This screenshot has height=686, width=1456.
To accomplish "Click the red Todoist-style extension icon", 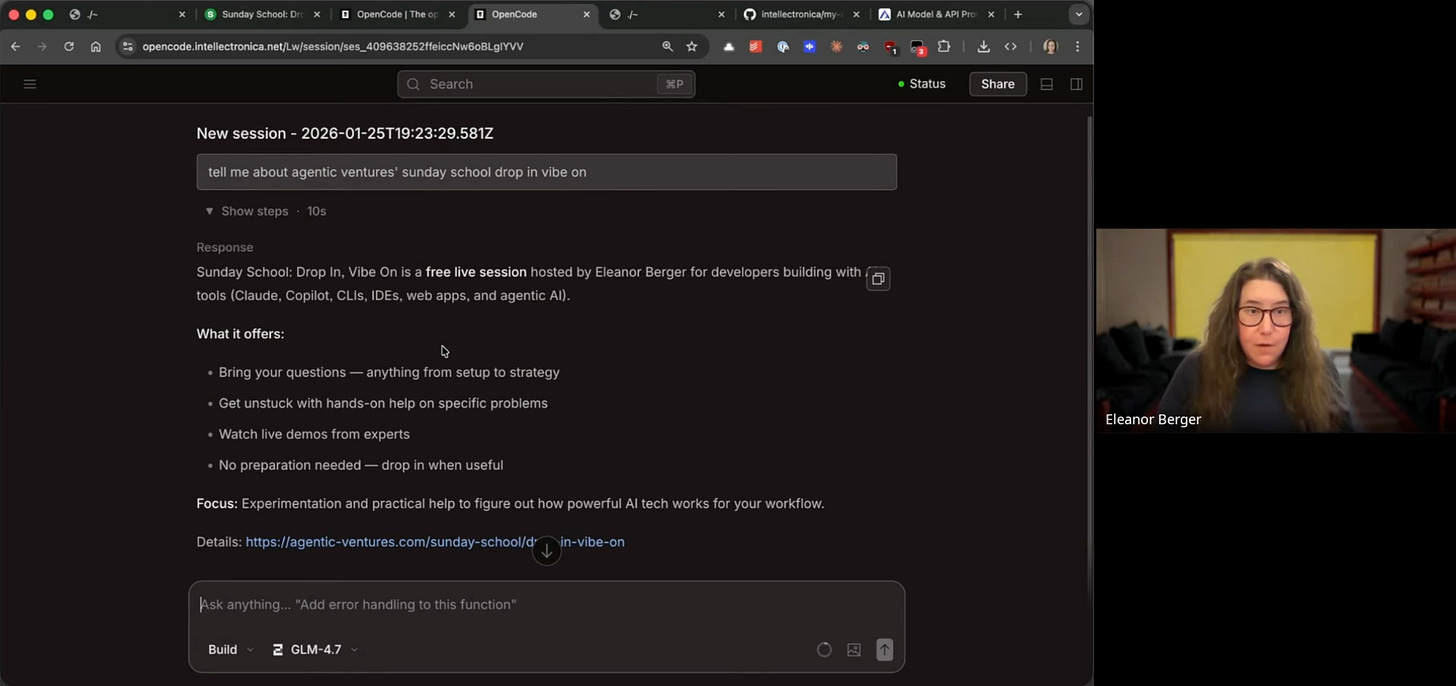I will click(x=756, y=46).
